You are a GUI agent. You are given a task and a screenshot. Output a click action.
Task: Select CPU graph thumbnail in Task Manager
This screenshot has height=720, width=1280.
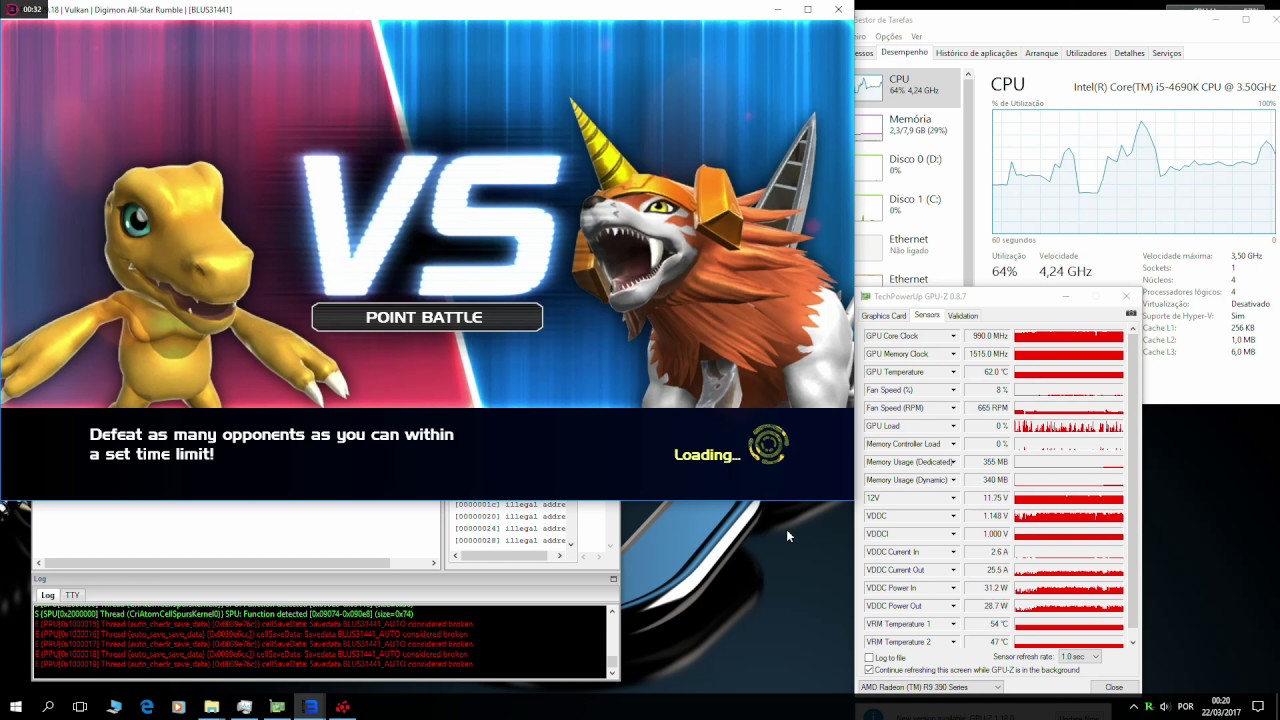pos(868,86)
